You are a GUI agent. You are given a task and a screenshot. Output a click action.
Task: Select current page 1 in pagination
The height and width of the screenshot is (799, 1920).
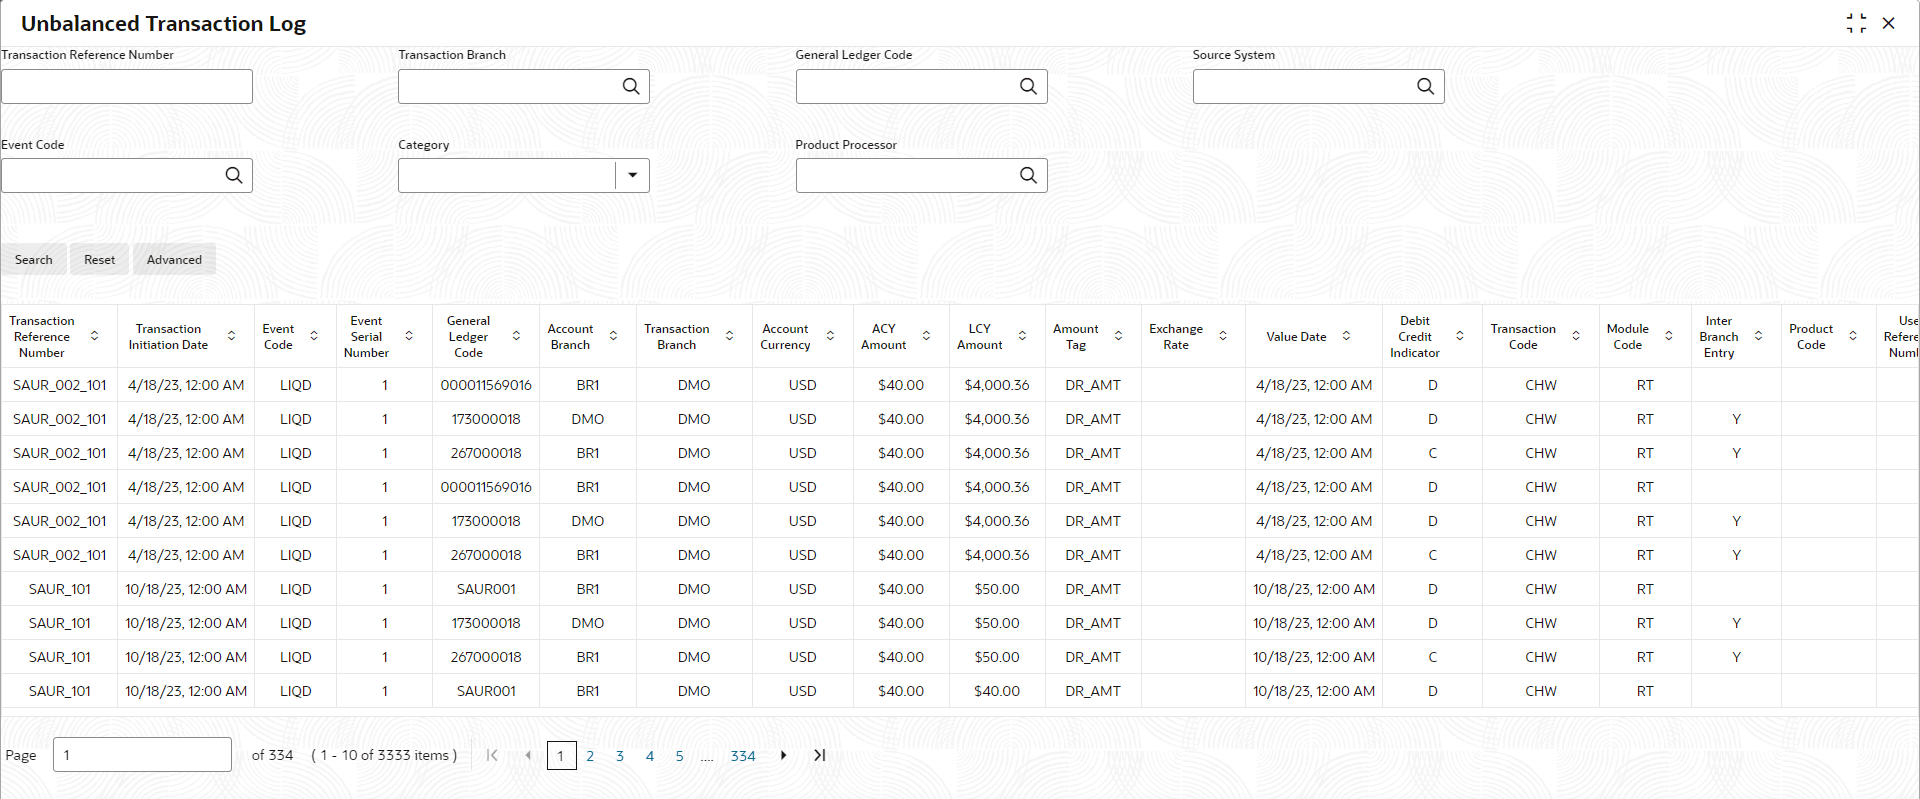tap(561, 756)
